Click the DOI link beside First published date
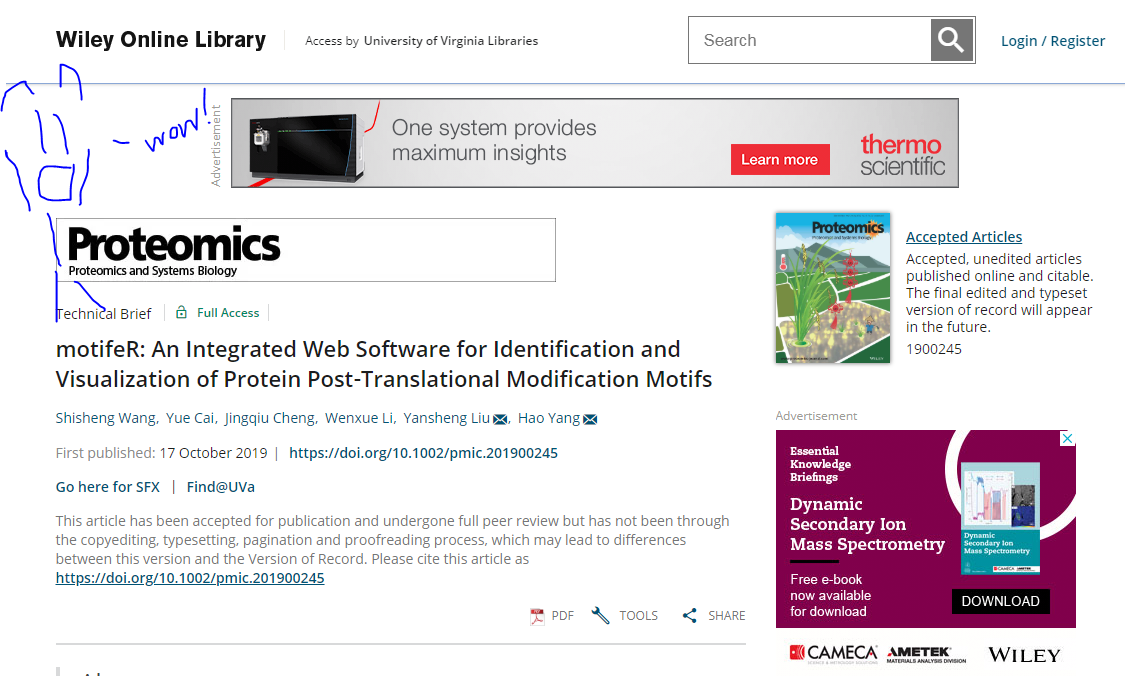The width and height of the screenshot is (1125, 676). 423,453
